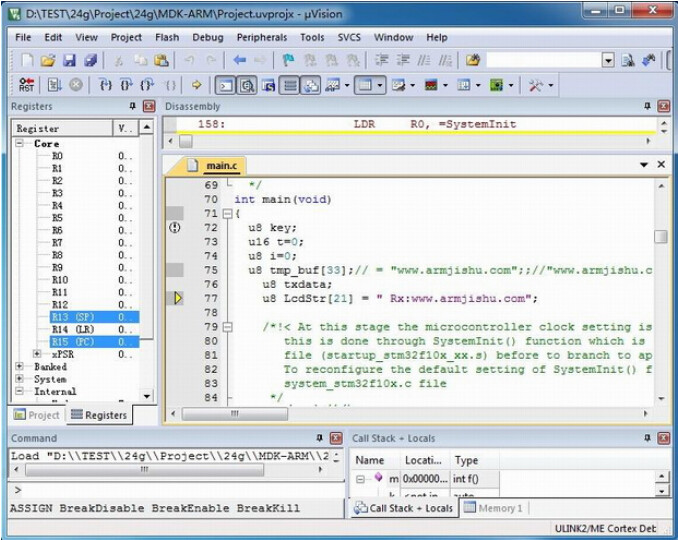Click the Open file toolbar icon
Viewport: 678px width, 540px height.
[48, 61]
